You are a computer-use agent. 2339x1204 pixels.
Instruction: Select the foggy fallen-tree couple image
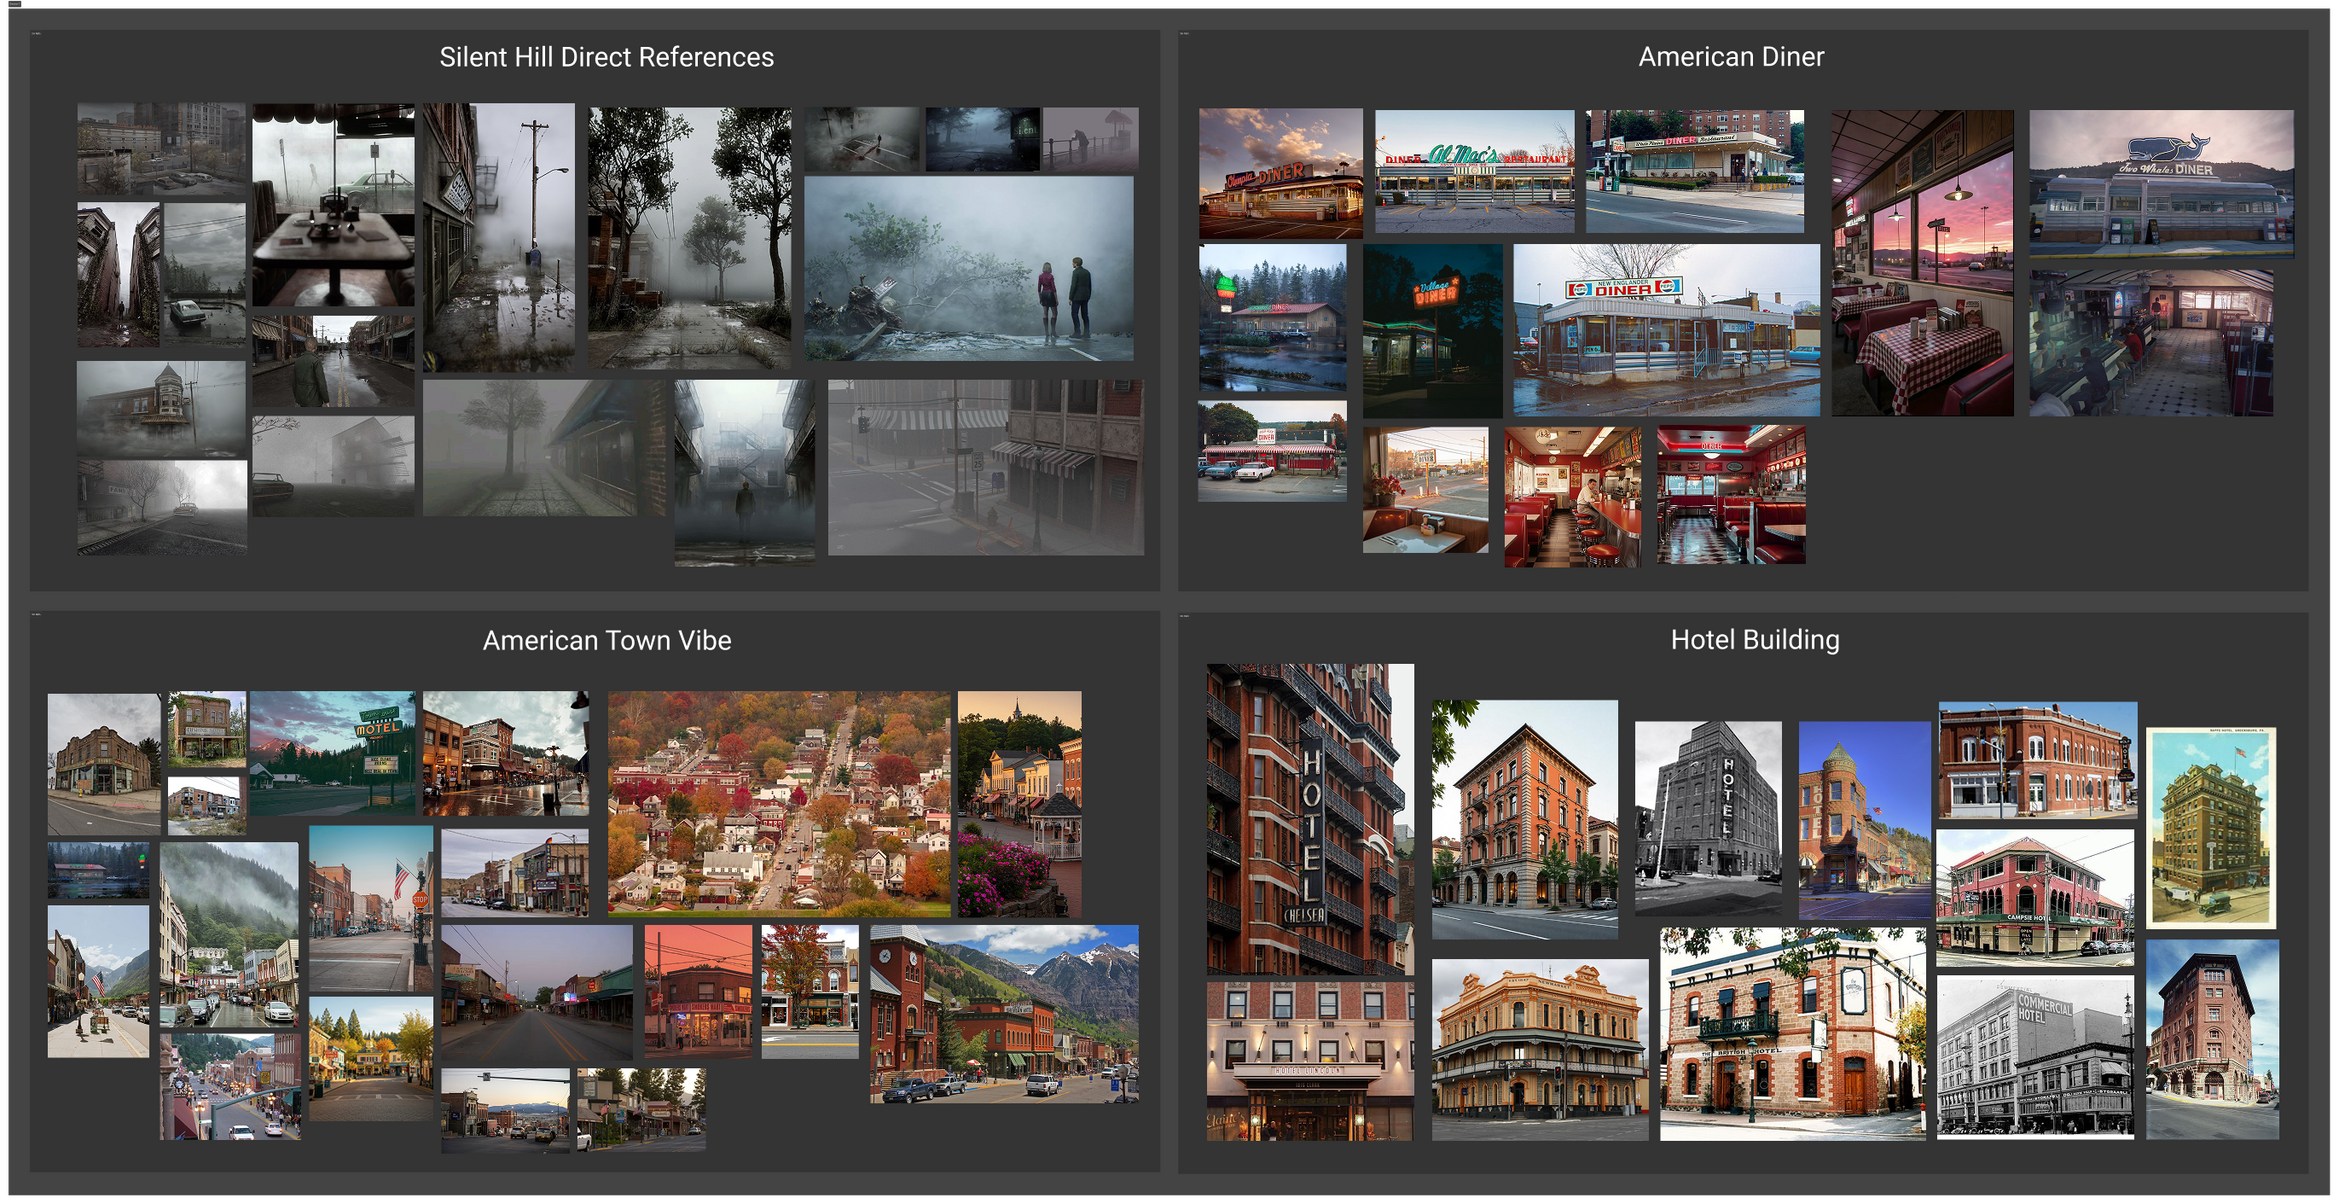coord(968,268)
